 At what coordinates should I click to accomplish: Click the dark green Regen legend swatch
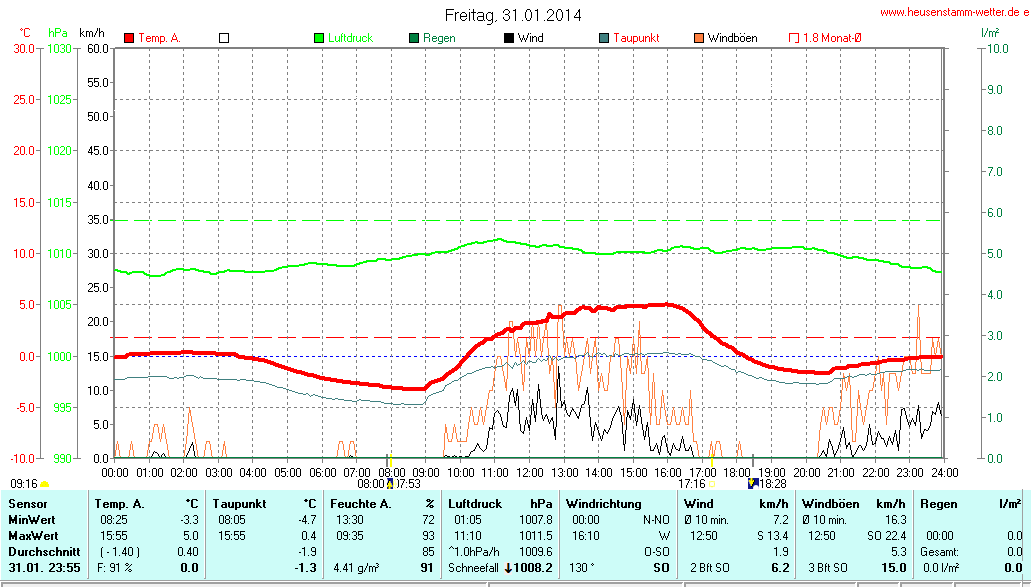coord(414,38)
